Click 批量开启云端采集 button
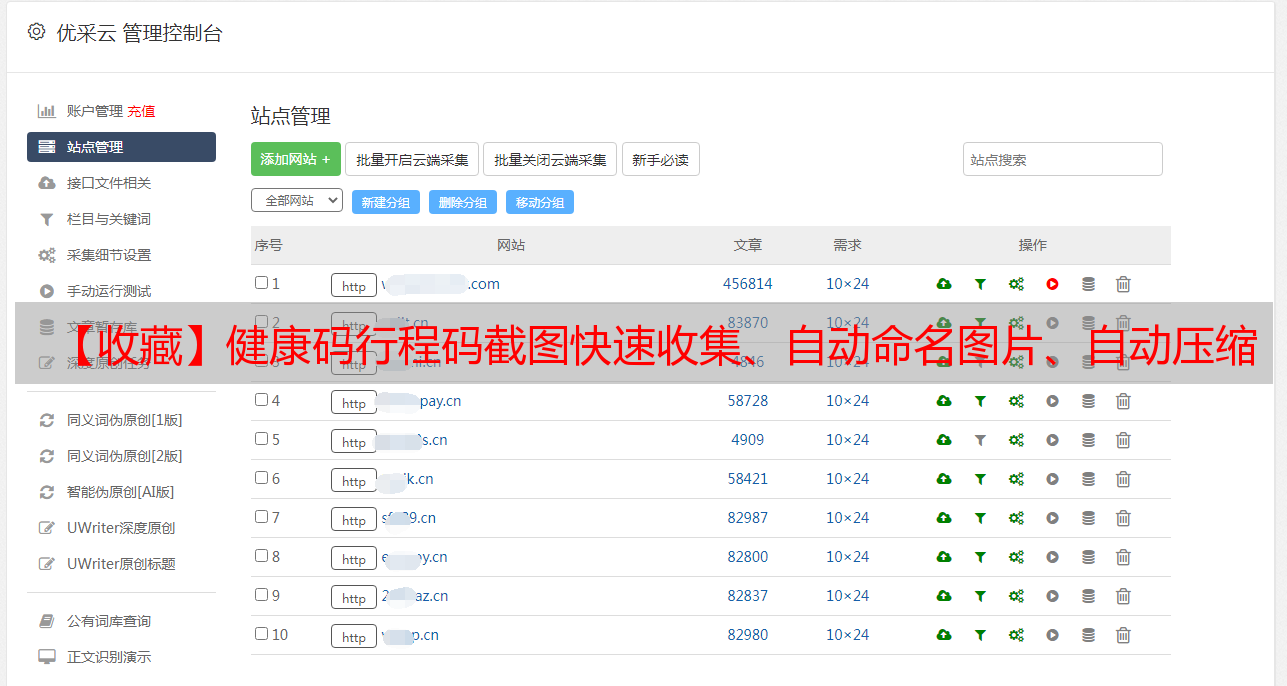Screen dimensions: 1287x686 [412, 159]
